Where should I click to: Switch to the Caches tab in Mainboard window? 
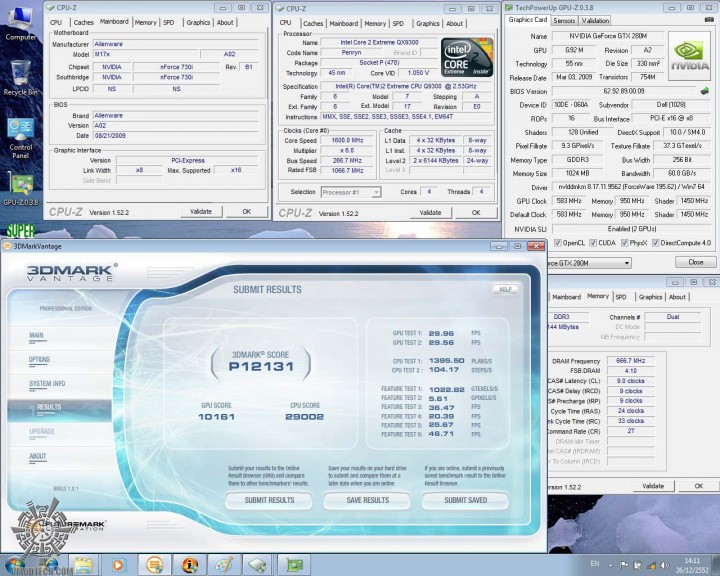tap(83, 22)
